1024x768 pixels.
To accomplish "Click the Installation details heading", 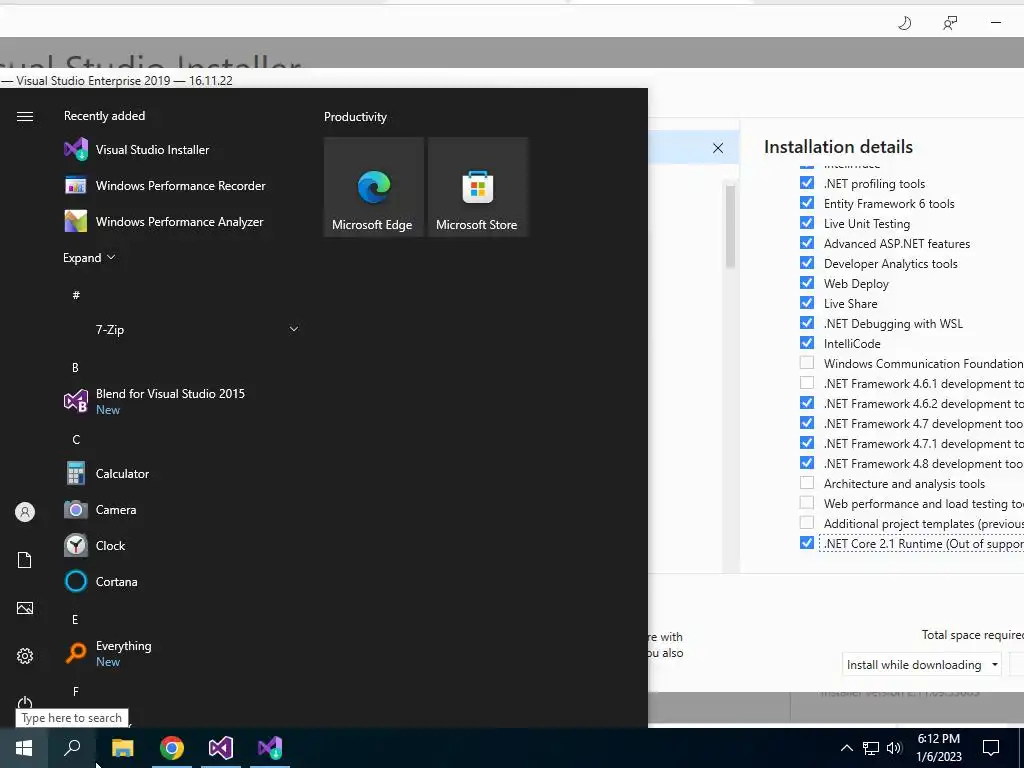I will 838,147.
